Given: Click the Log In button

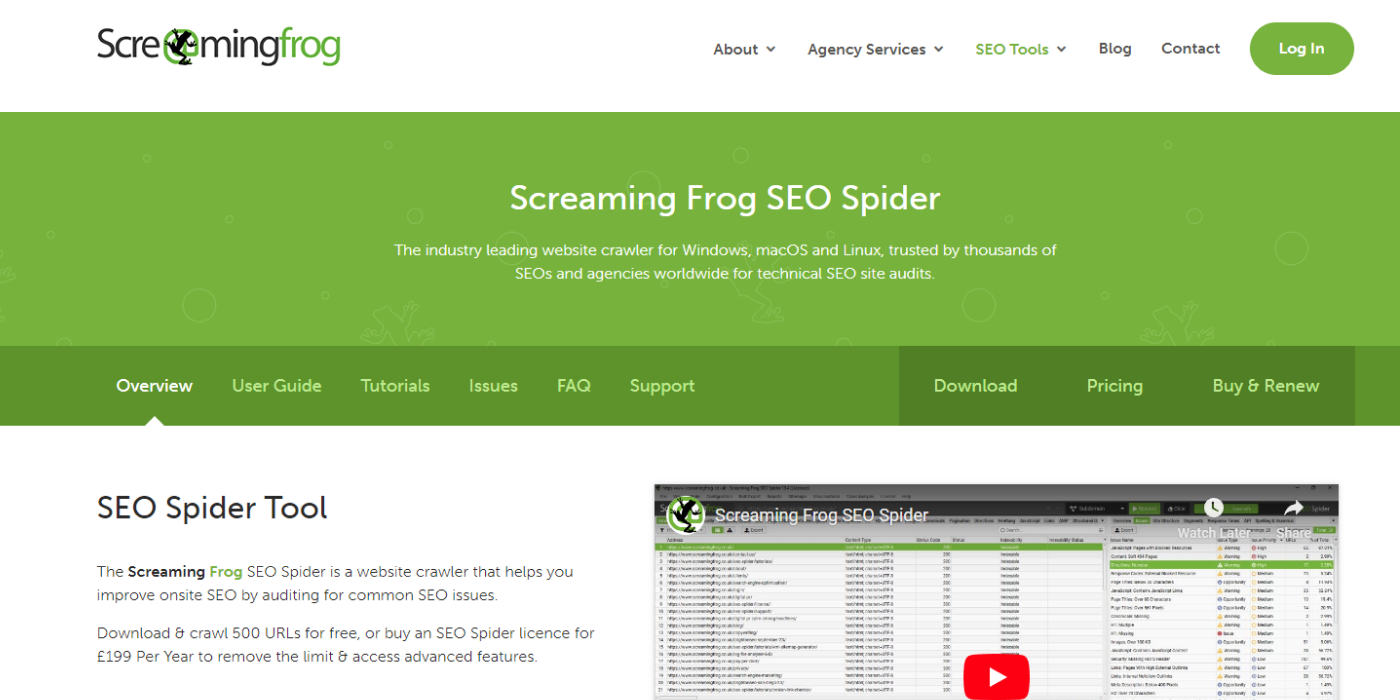Looking at the screenshot, I should [1301, 48].
